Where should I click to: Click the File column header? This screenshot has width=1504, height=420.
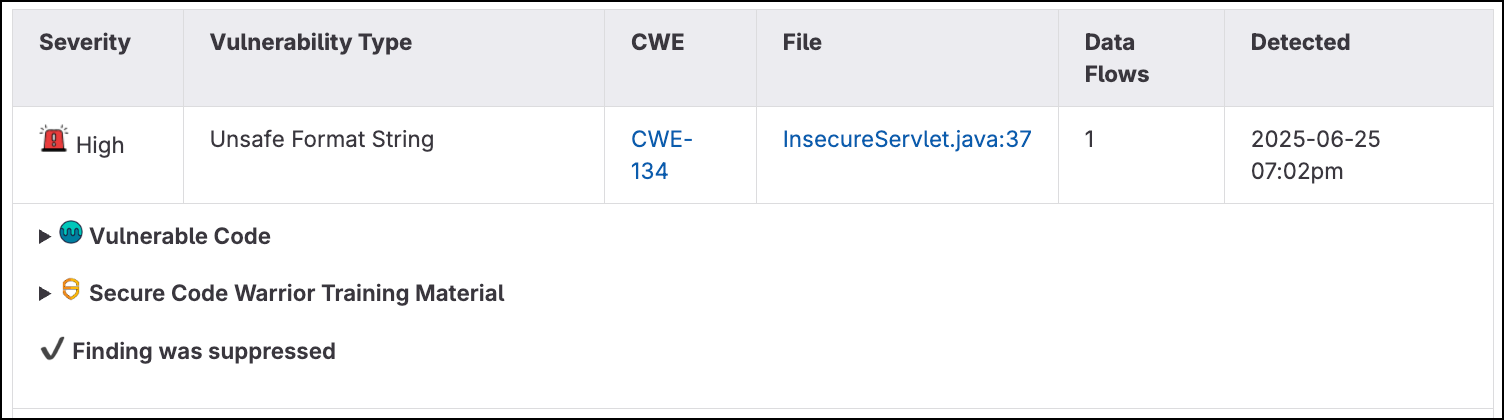(x=802, y=43)
